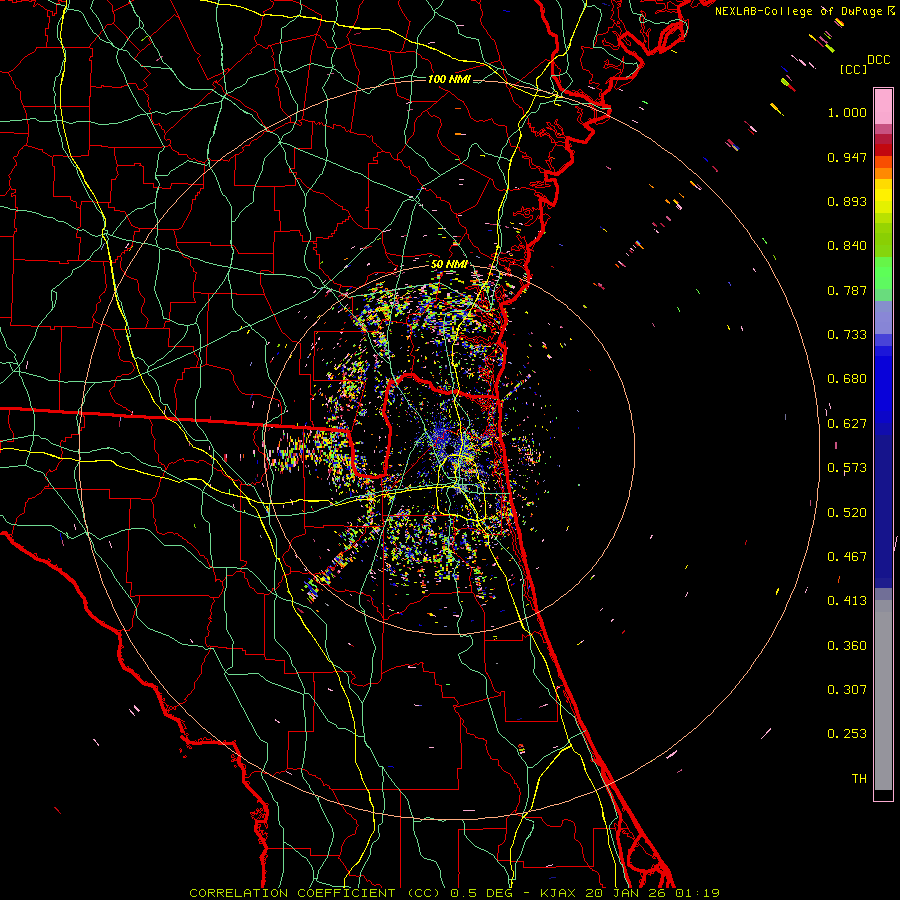This screenshot has height=900, width=900.
Task: Click the 20 JAN 26 date text
Action: point(624,893)
